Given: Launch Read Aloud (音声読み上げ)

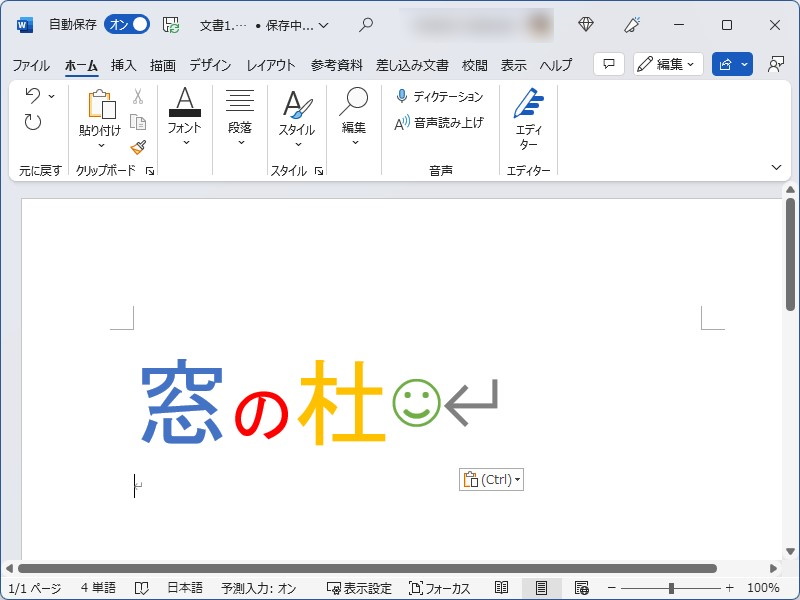Looking at the screenshot, I should click(x=438, y=124).
